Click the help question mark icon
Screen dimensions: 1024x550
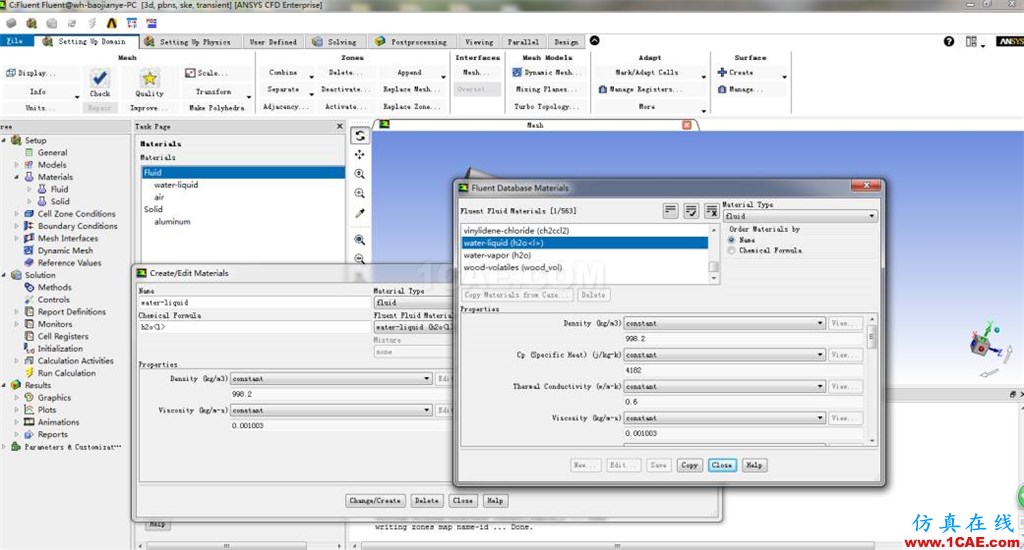click(x=949, y=41)
